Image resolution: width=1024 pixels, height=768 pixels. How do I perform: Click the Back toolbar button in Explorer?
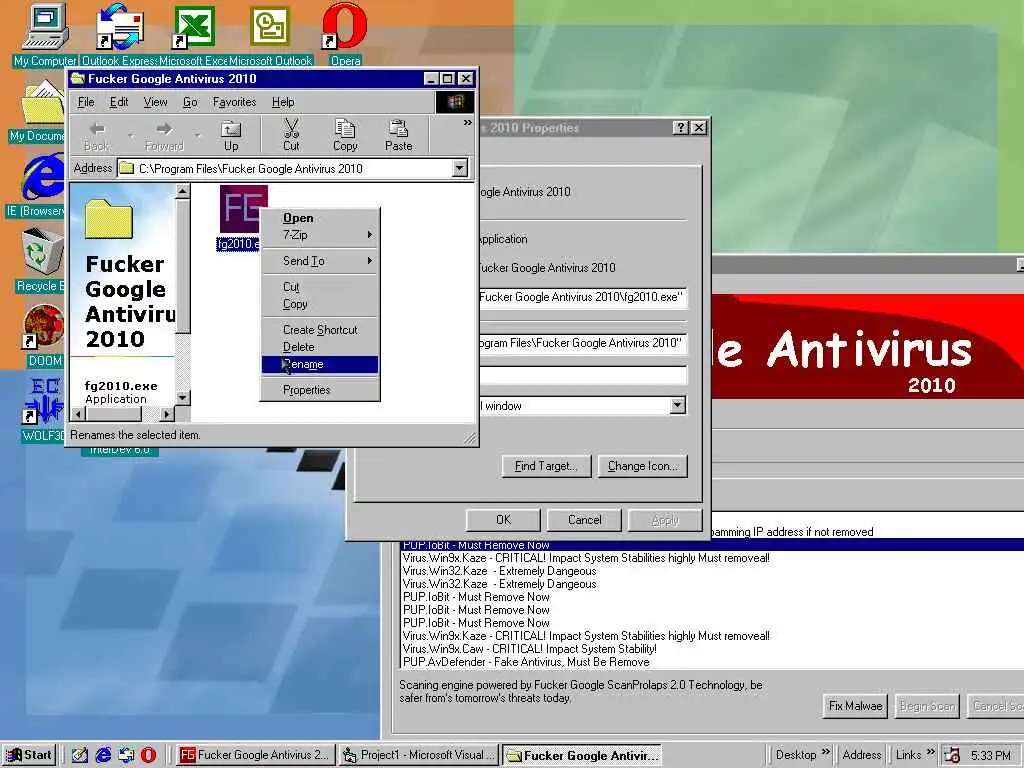coord(97,136)
